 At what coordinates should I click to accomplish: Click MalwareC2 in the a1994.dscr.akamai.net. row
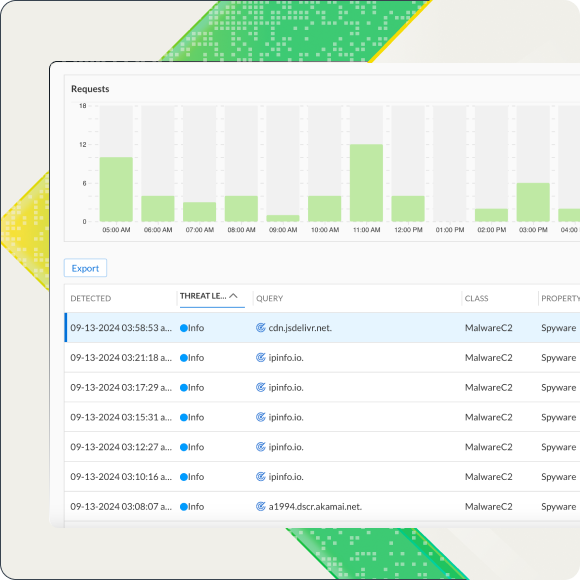coord(489,506)
